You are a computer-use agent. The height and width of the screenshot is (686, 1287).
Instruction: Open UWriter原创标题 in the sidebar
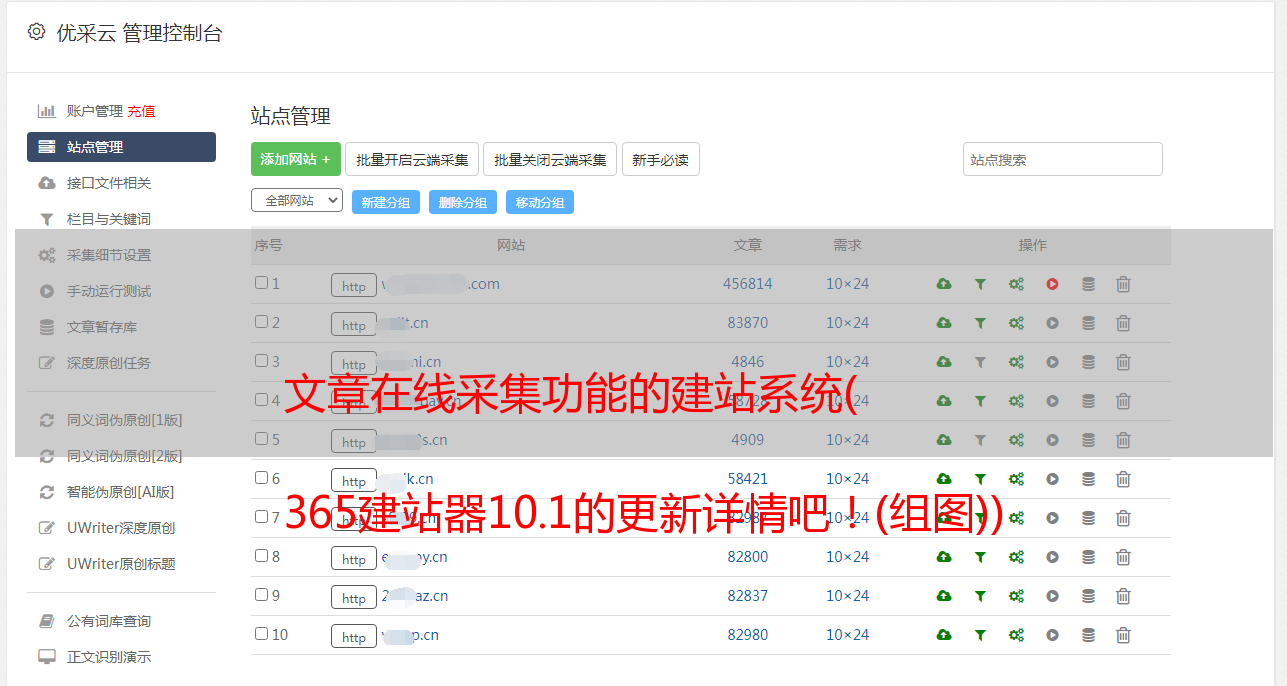(x=121, y=564)
